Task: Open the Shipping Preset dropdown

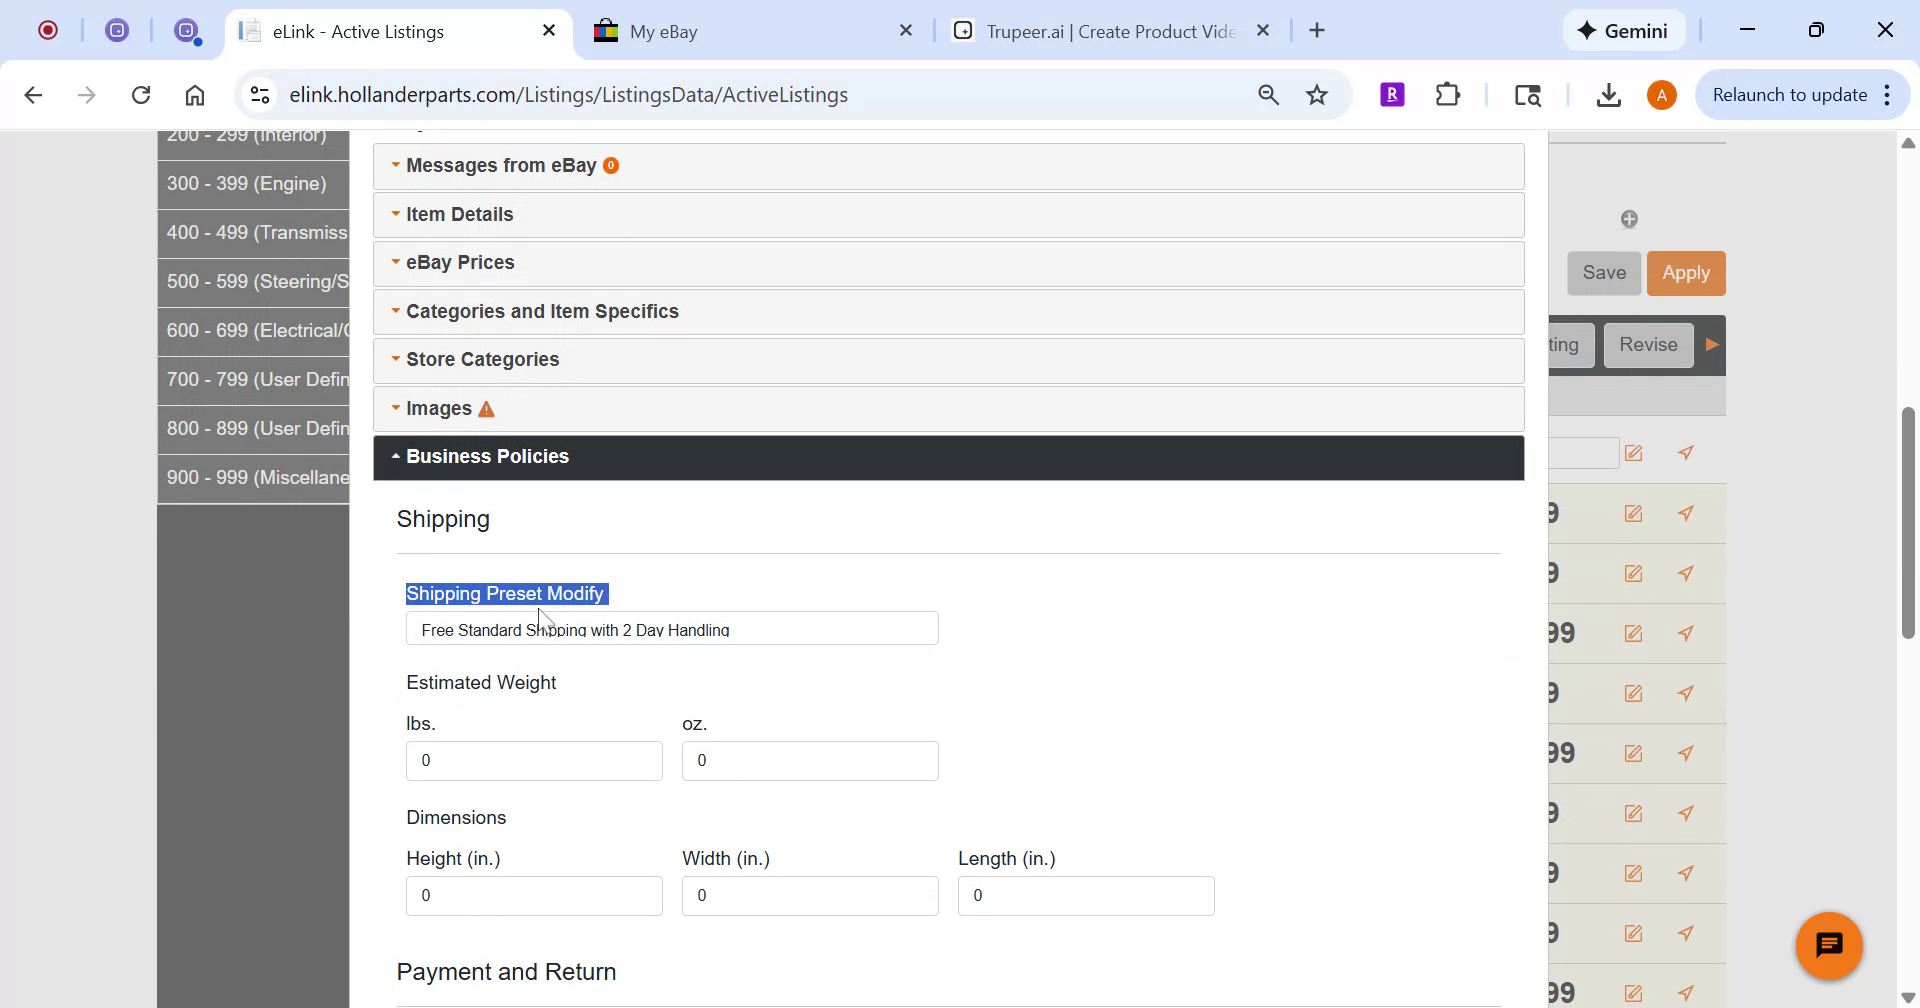Action: 671,629
